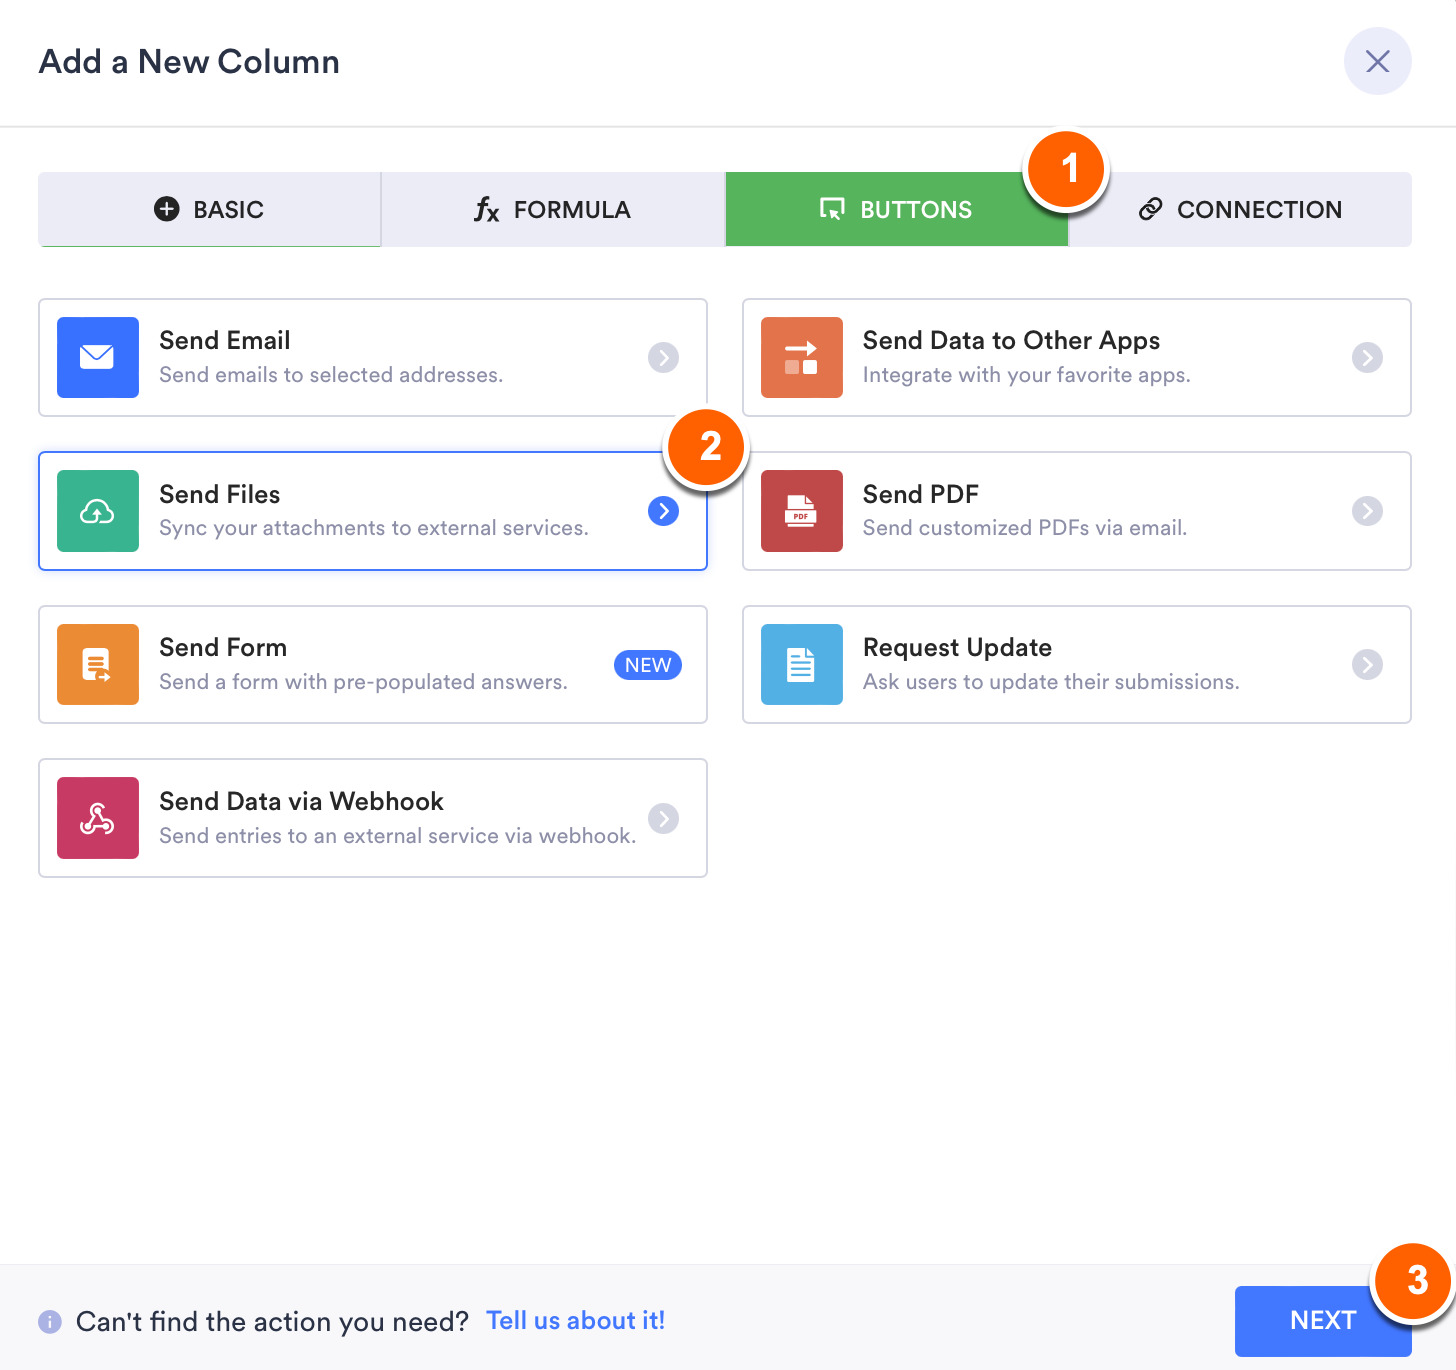Screen dimensions: 1456x1370
Task: Switch to the Basic tab
Action: (210, 210)
